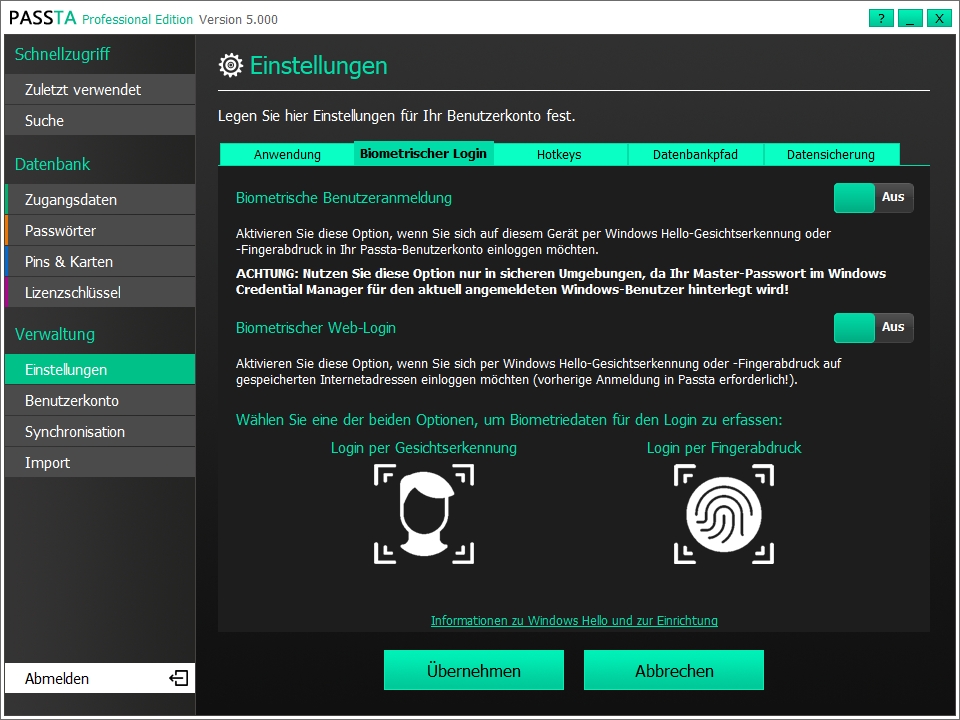
Task: Open the Hotkeys tab
Action: pos(559,154)
